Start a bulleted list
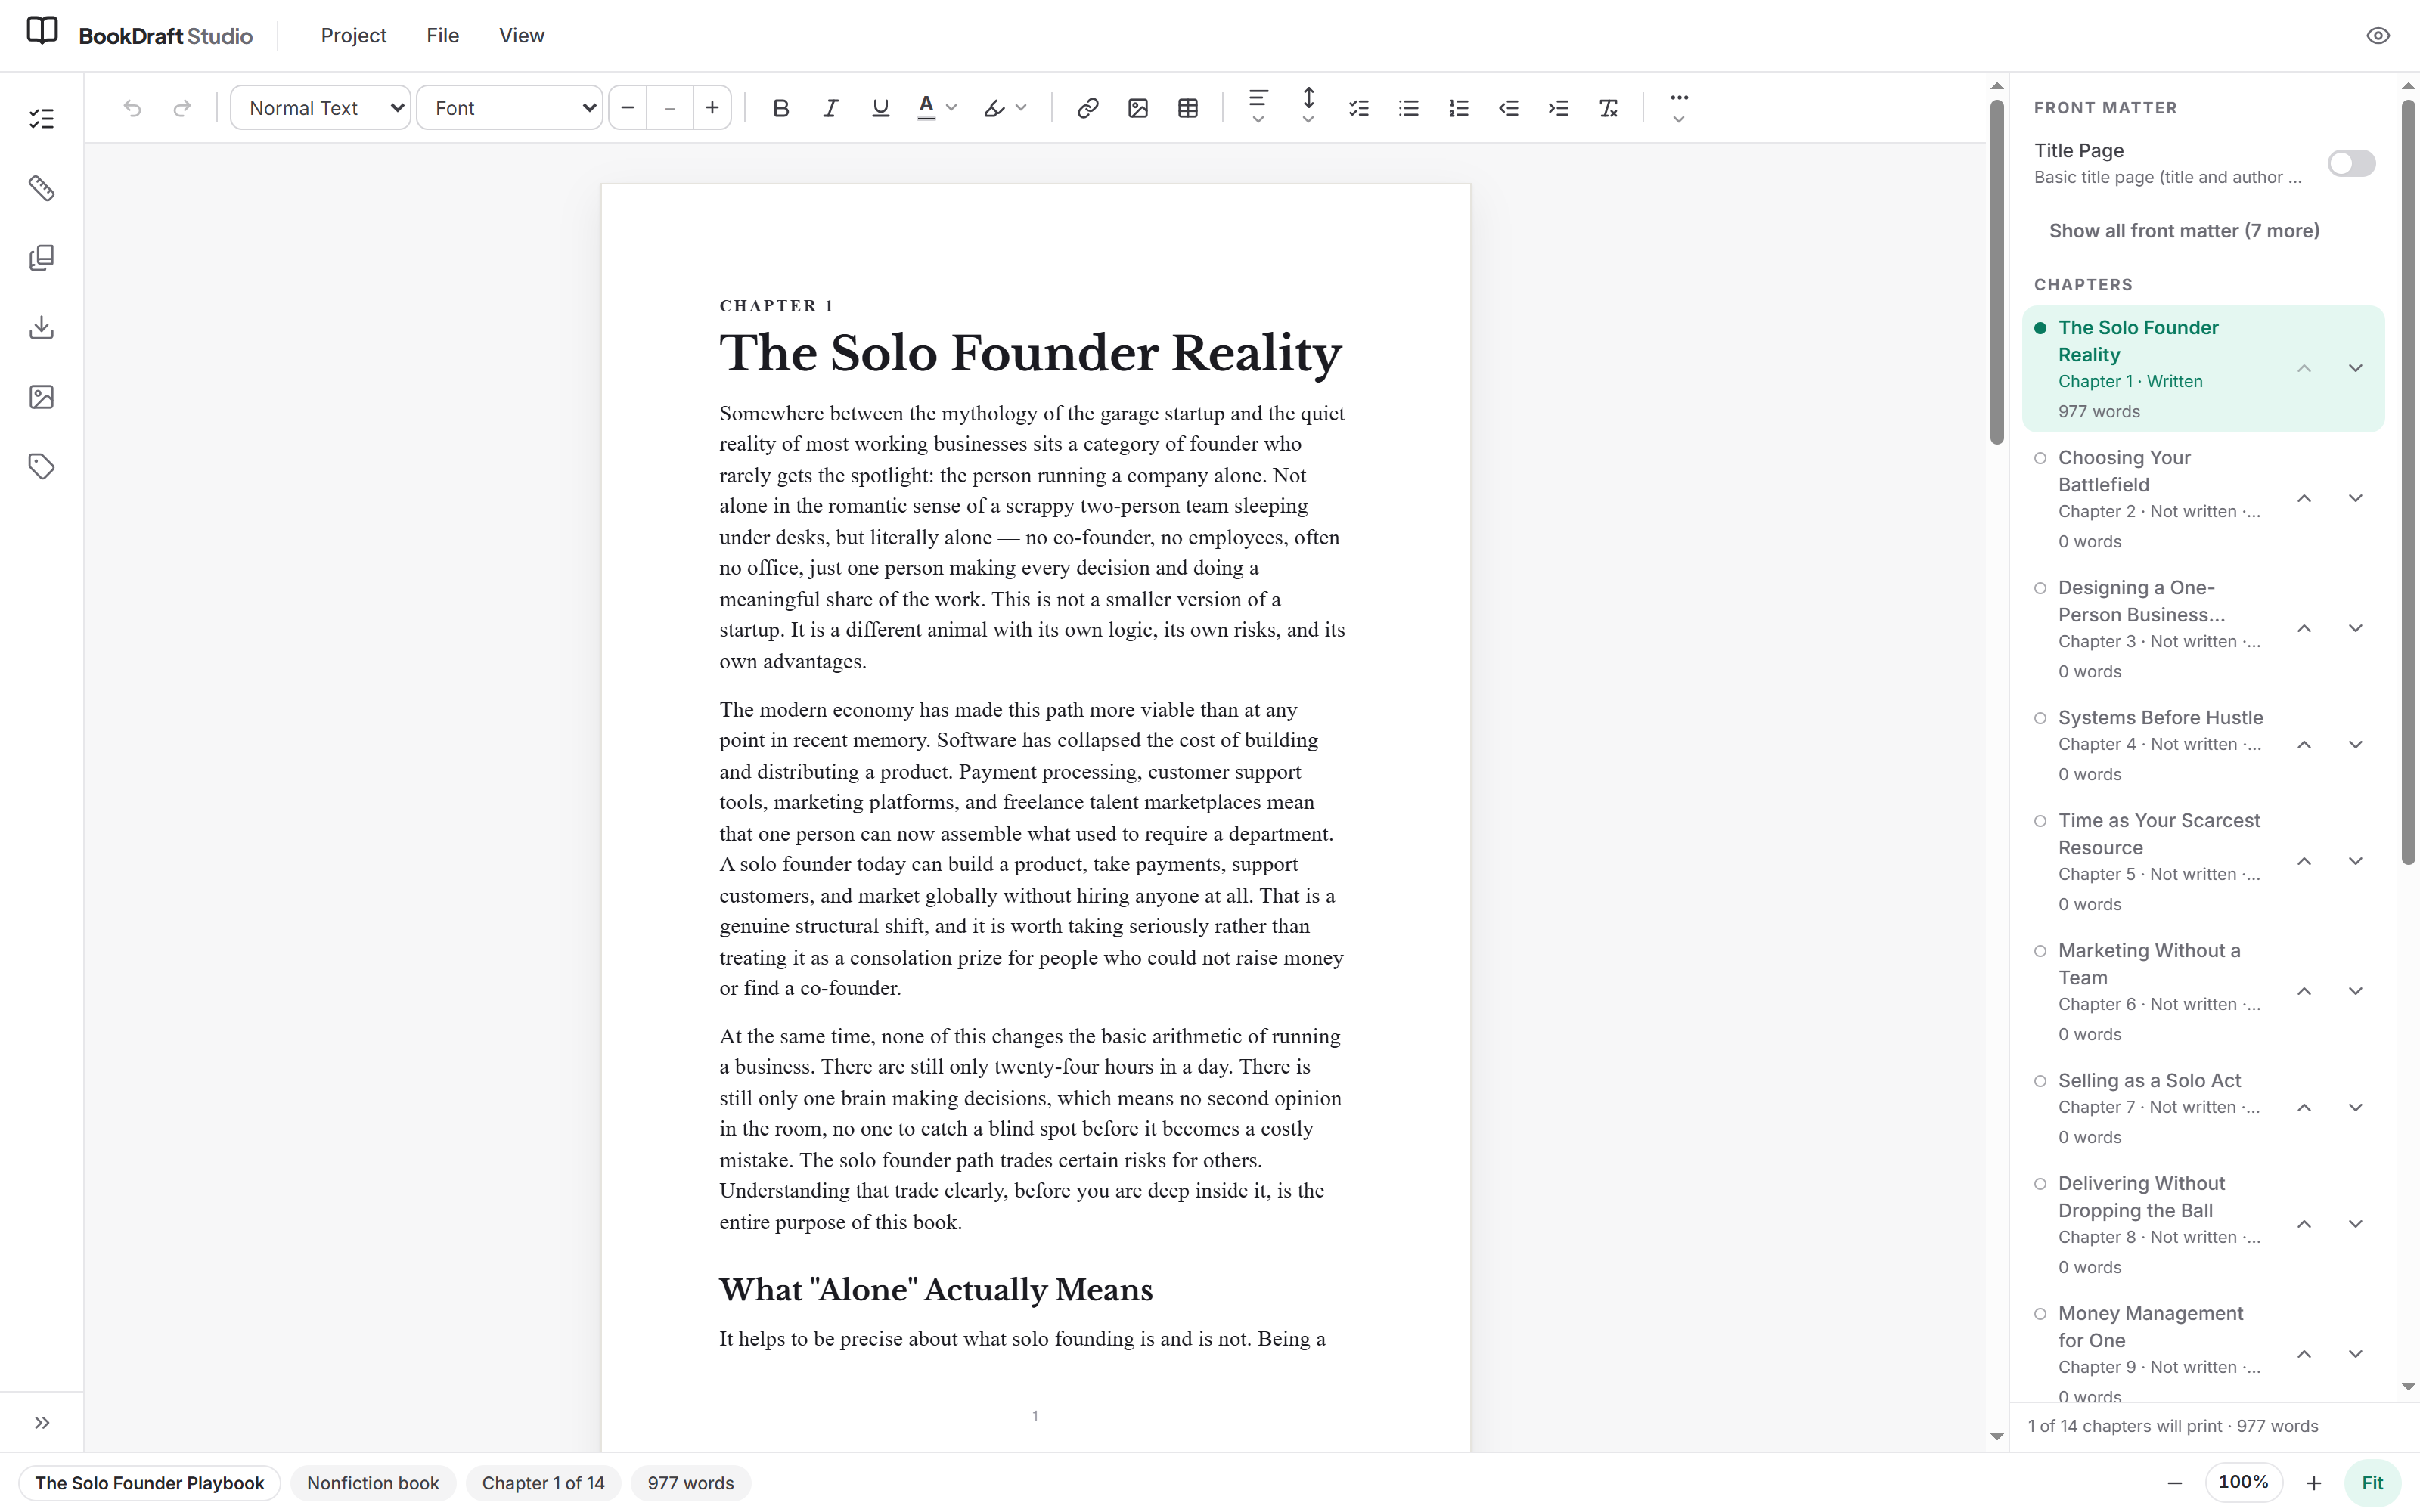Viewport: 2420px width, 1512px height. pyautogui.click(x=1408, y=108)
